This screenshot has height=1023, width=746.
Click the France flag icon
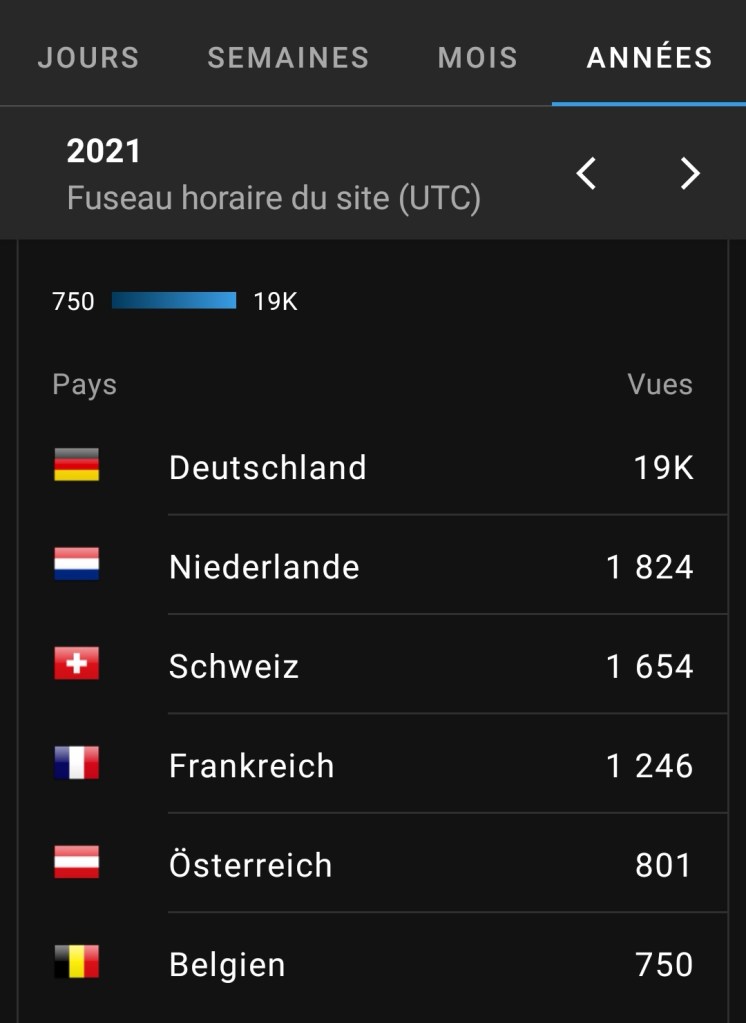click(77, 764)
